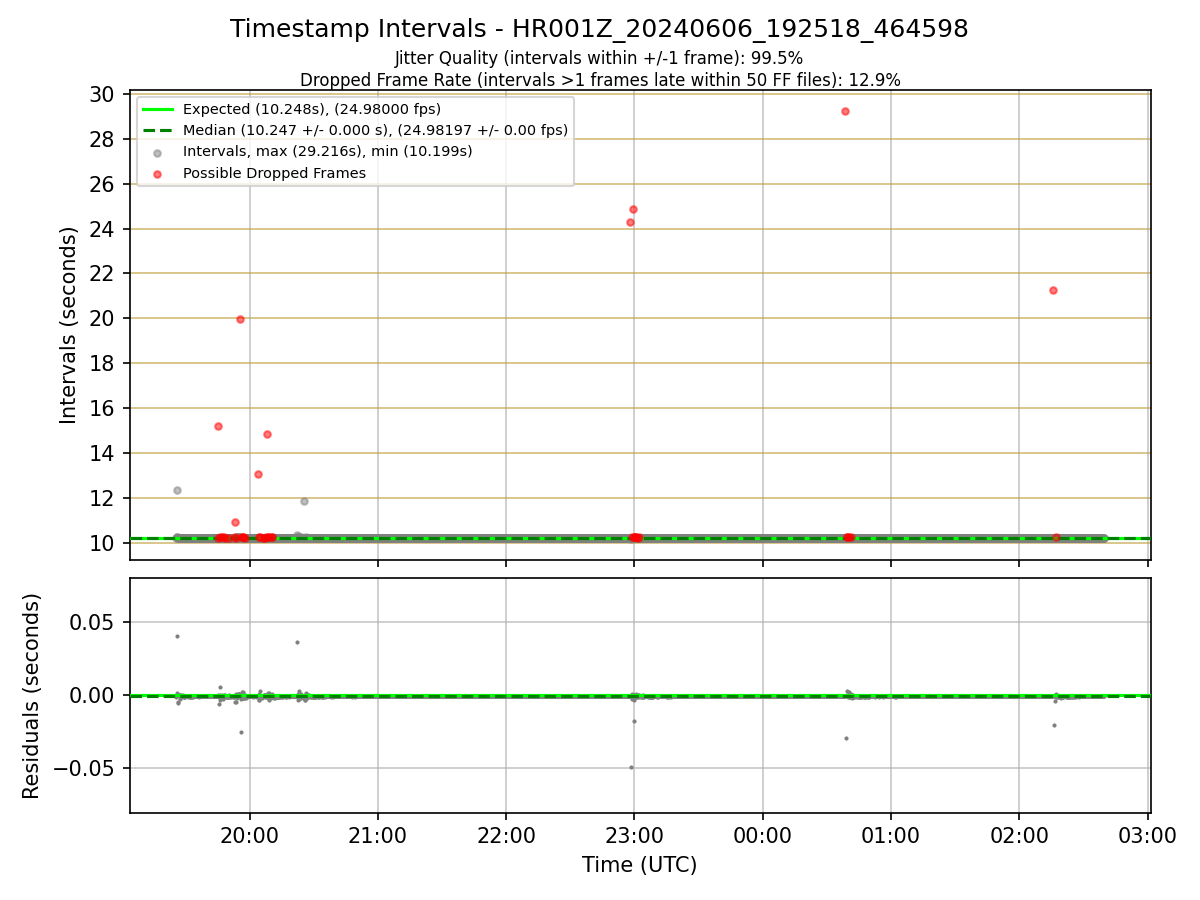Screen dimensions: 1200x900
Task: Select the residual point near 0.04 at the start
Action: pos(177,636)
